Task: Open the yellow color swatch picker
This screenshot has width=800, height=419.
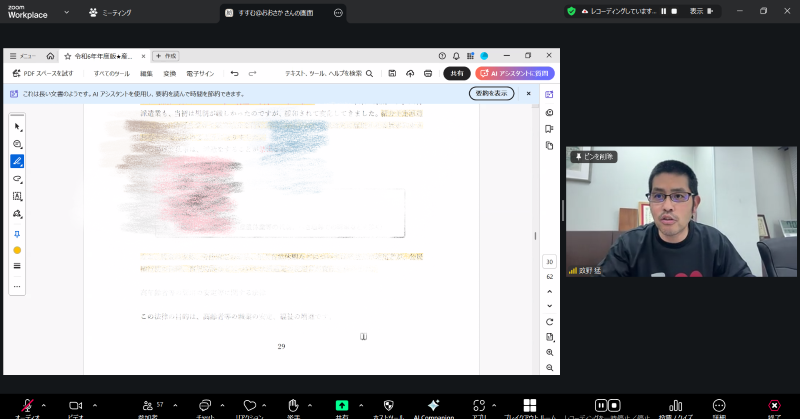Action: [17, 249]
